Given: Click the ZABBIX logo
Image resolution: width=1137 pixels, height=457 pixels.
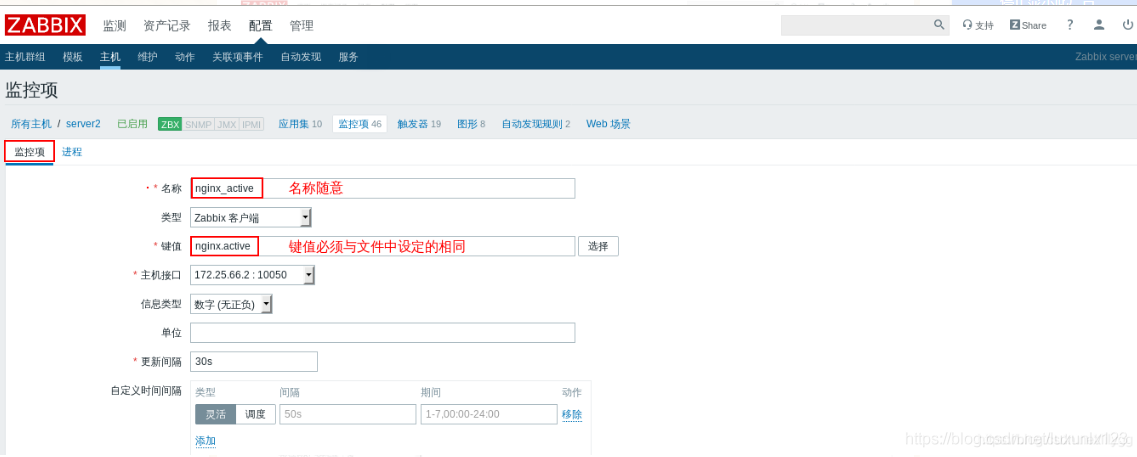Looking at the screenshot, I should [x=46, y=25].
